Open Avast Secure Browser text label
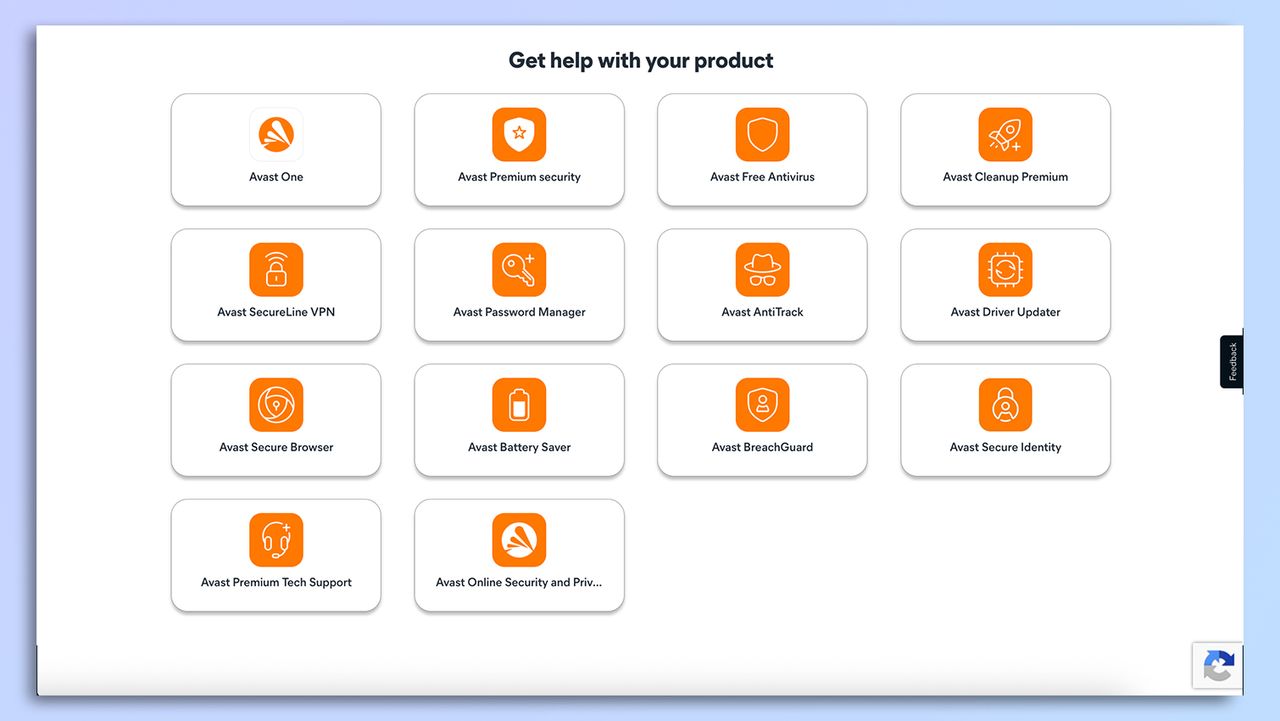 (276, 447)
